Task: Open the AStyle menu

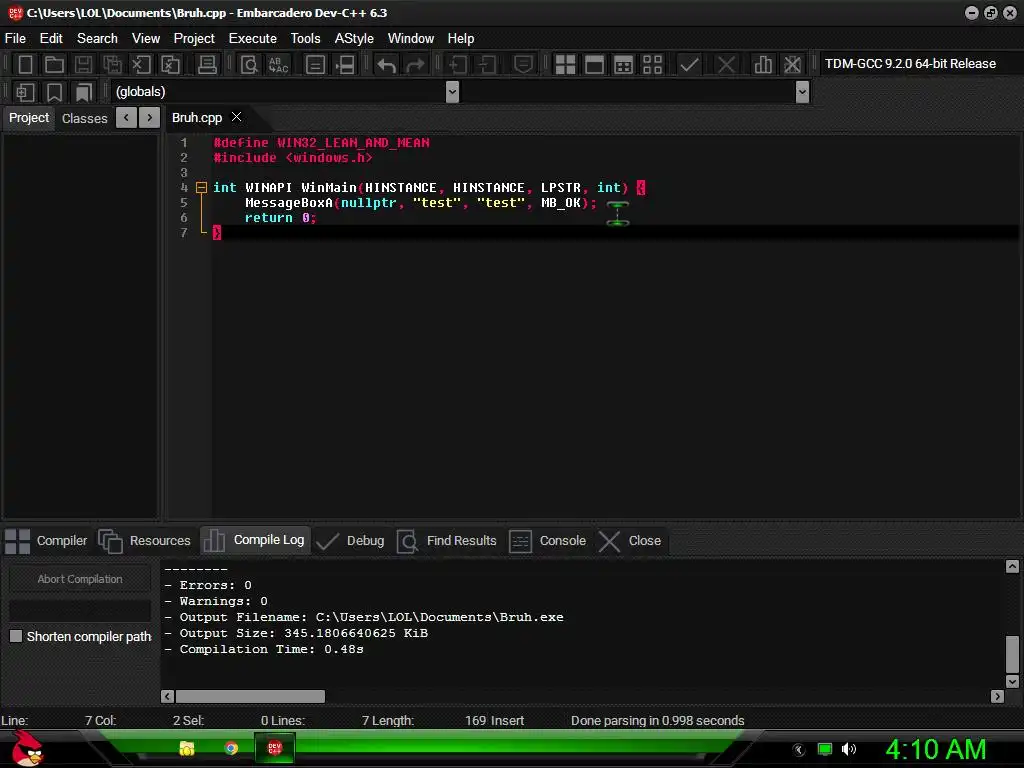Action: point(354,39)
